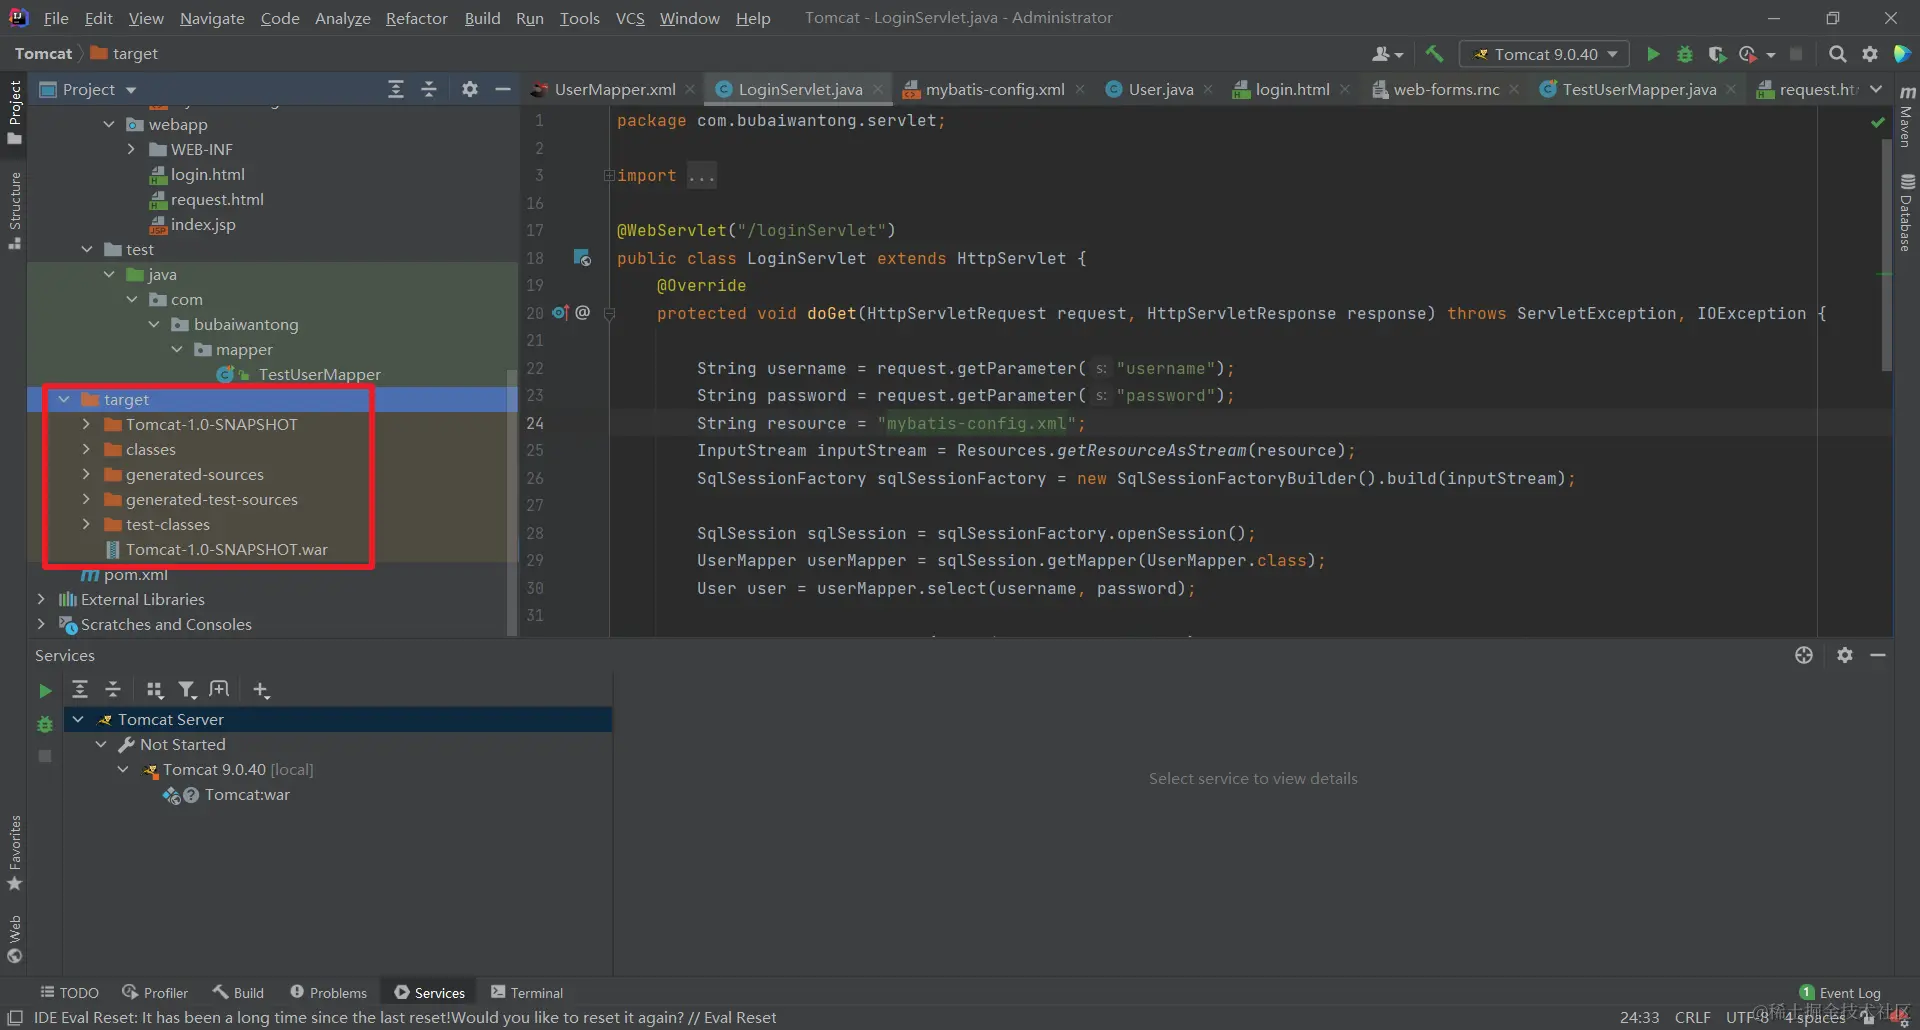Open the Refactor menu
This screenshot has width=1920, height=1030.
tap(416, 18)
